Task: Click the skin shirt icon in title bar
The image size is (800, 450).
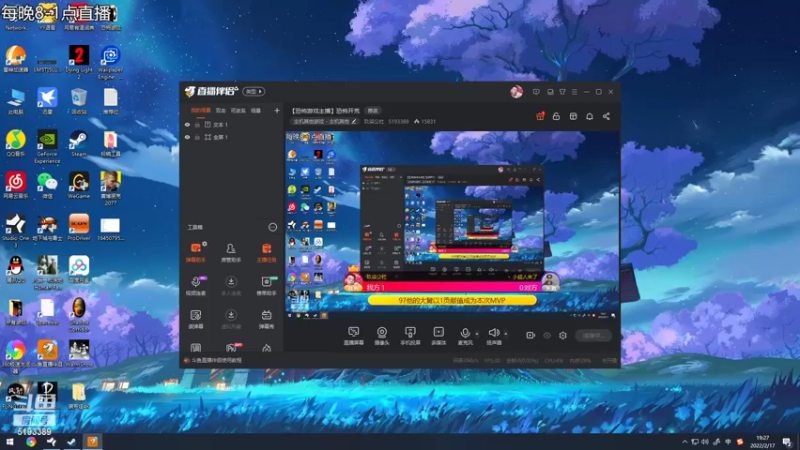Action: point(562,92)
